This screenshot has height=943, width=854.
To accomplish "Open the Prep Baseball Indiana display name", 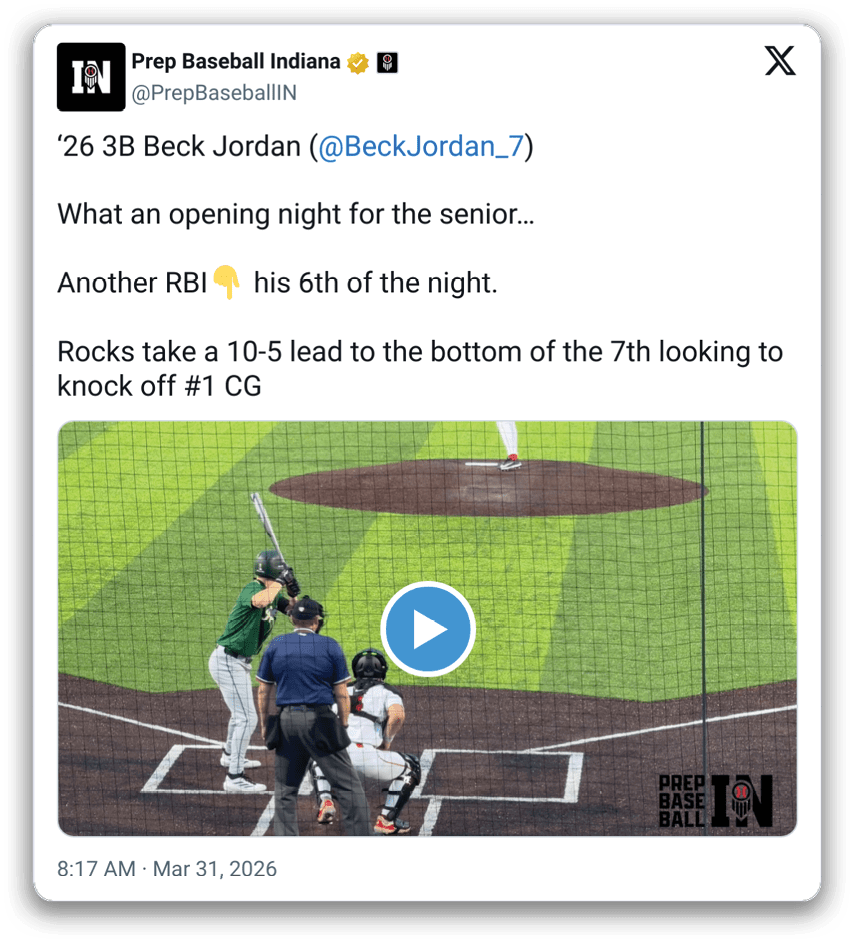I will click(x=236, y=61).
